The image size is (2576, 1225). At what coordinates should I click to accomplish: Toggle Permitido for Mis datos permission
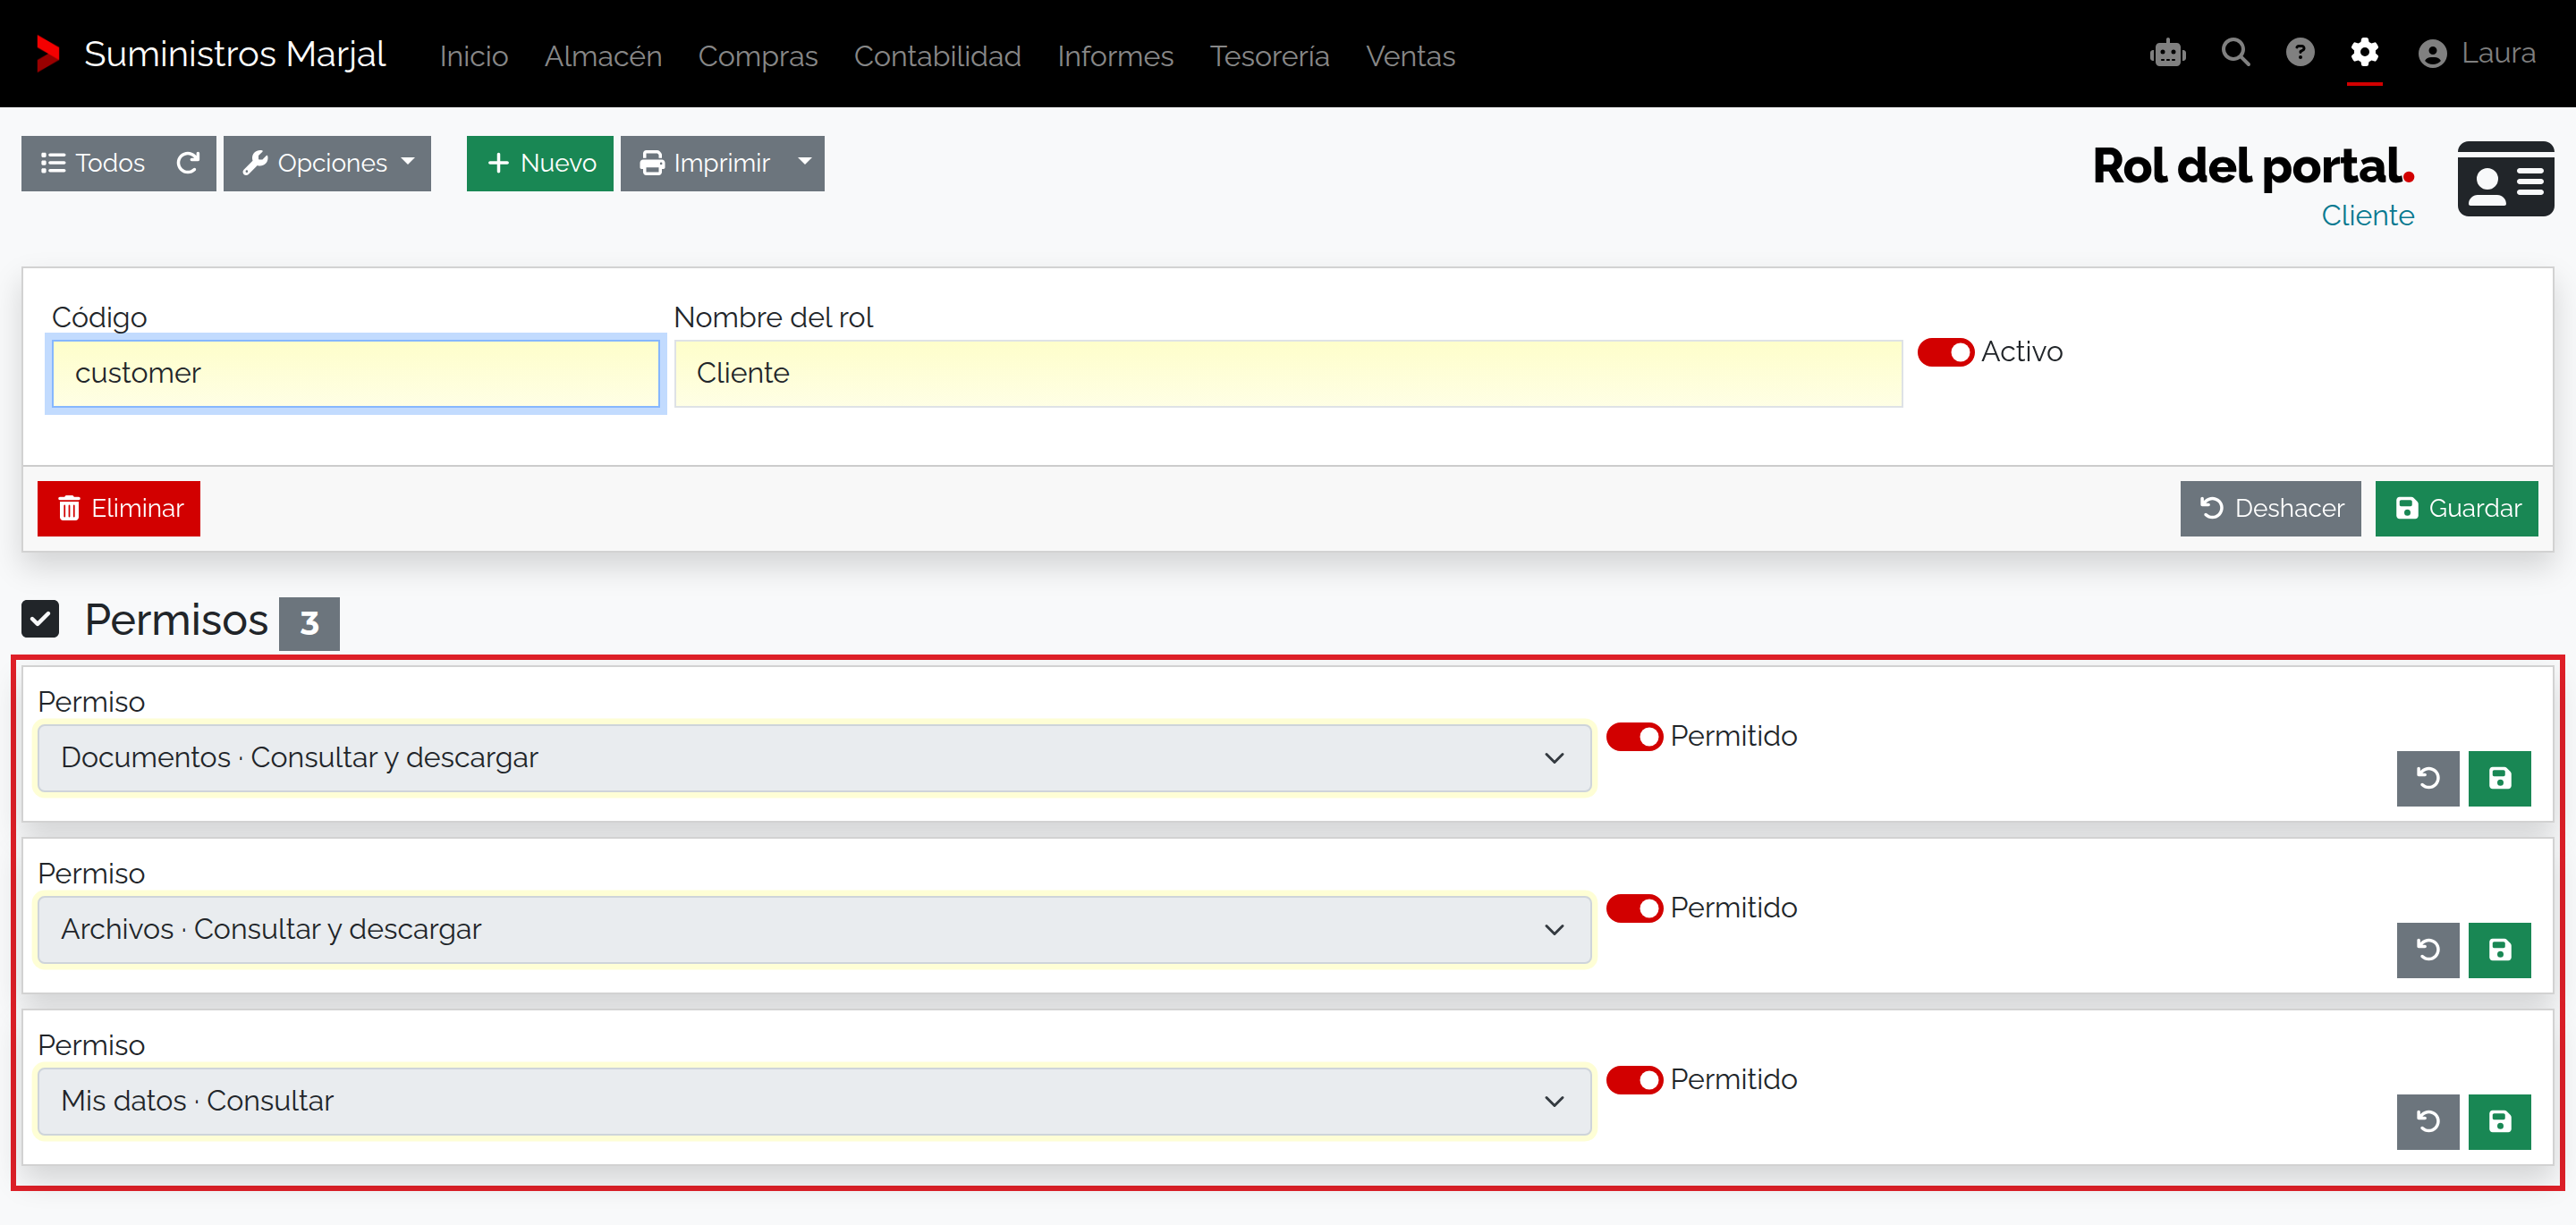click(x=1634, y=1080)
